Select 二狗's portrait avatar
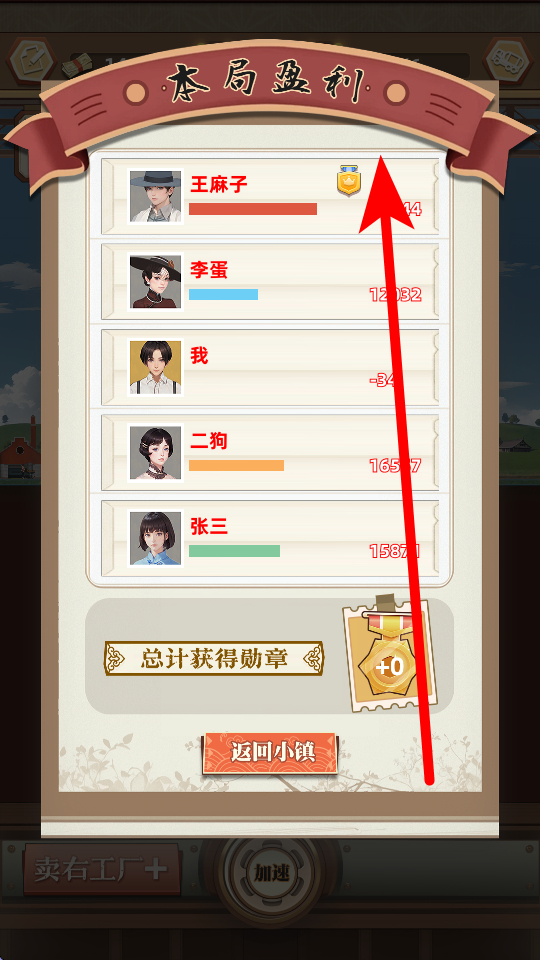The width and height of the screenshot is (540, 960). coord(156,453)
